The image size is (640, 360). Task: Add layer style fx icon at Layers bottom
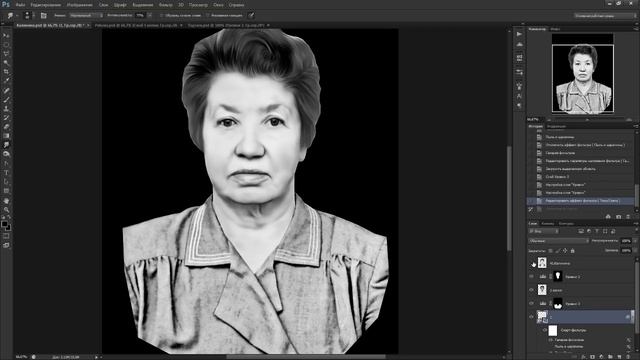click(583, 357)
